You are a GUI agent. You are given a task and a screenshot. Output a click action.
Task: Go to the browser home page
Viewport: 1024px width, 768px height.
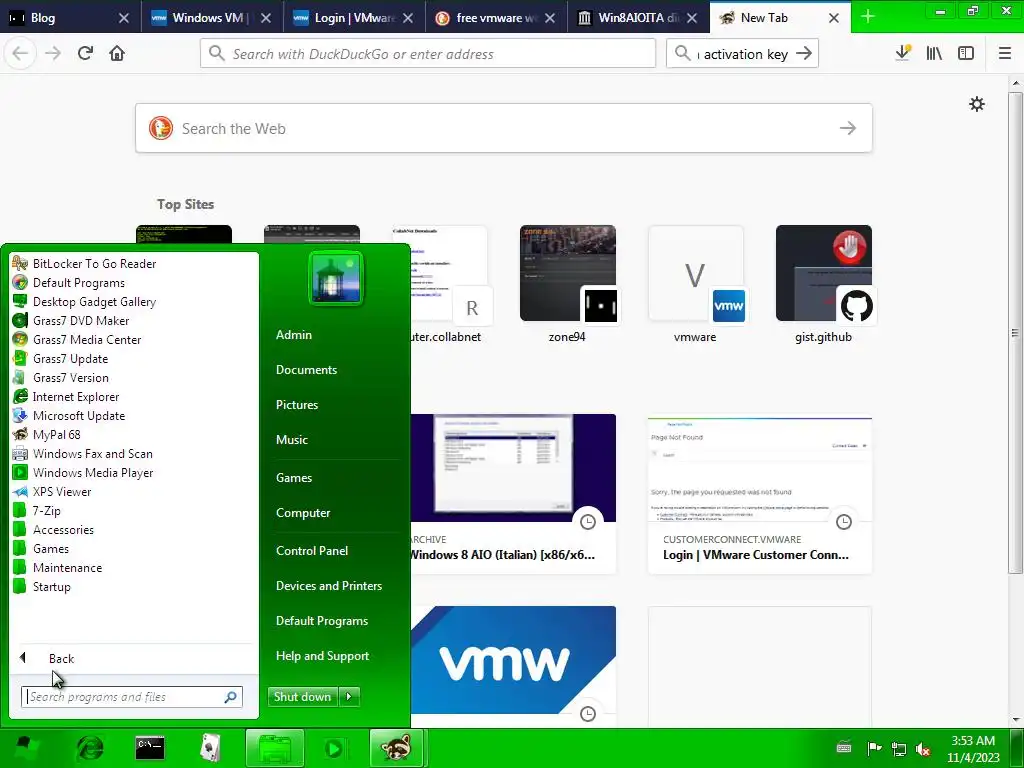(x=117, y=53)
